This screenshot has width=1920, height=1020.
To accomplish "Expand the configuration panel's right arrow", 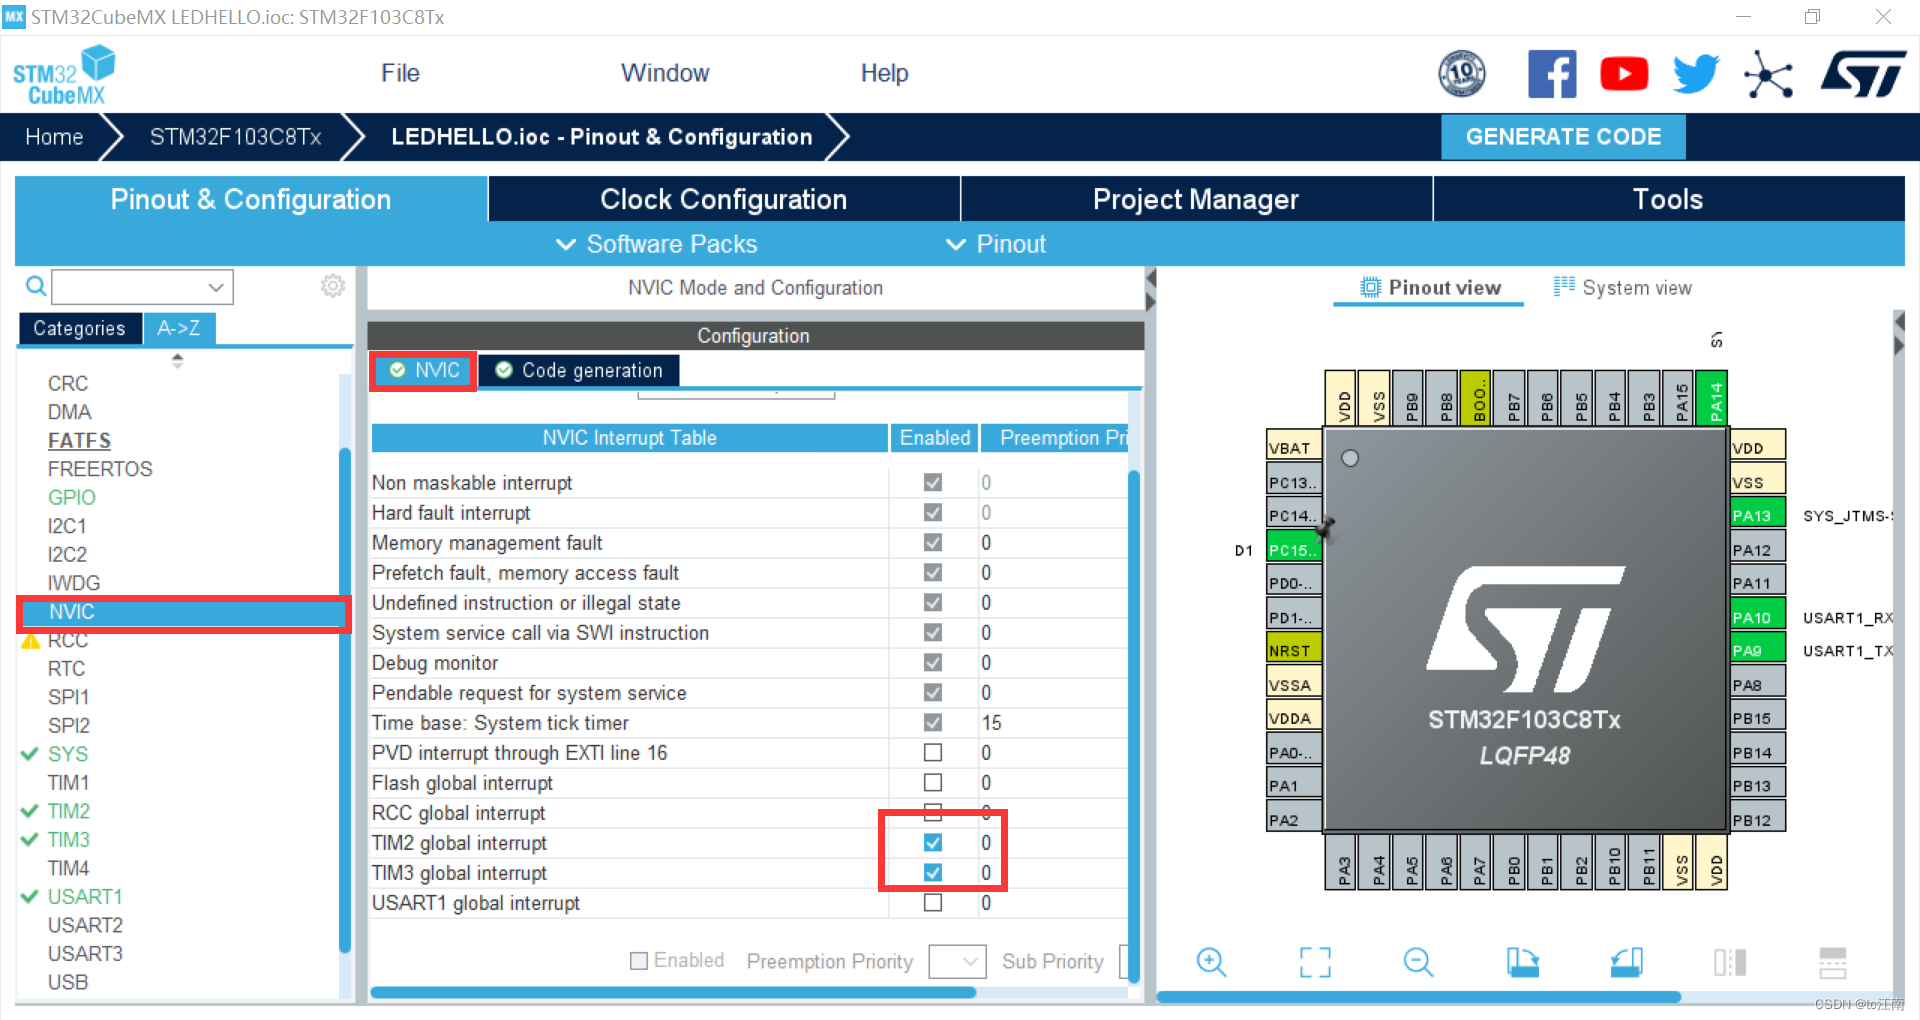I will point(1151,302).
